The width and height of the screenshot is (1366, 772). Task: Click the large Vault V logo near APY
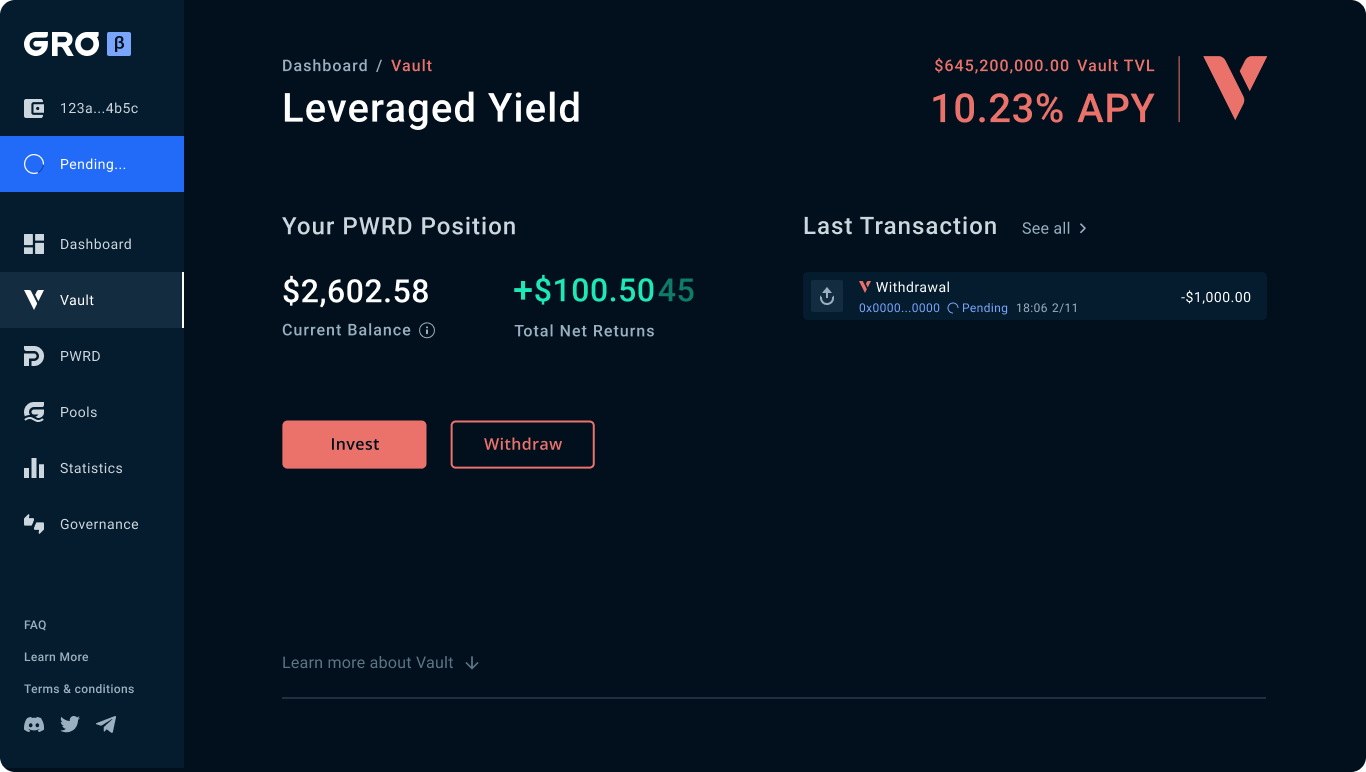click(1235, 88)
